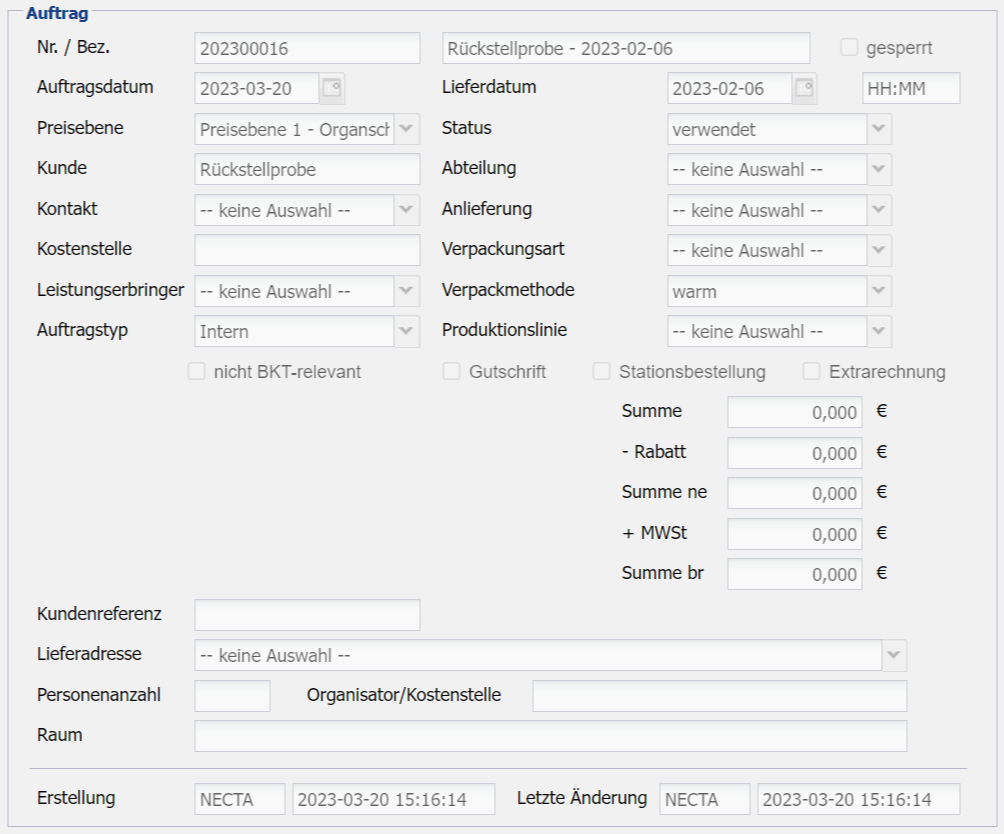The width and height of the screenshot is (1004, 834).
Task: Tick the Stationsbestellung checkbox
Action: (602, 372)
